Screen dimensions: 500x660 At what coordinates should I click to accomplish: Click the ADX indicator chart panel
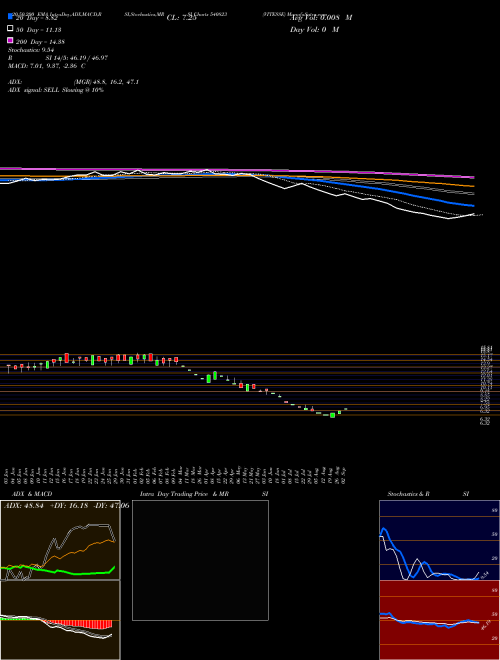60,540
